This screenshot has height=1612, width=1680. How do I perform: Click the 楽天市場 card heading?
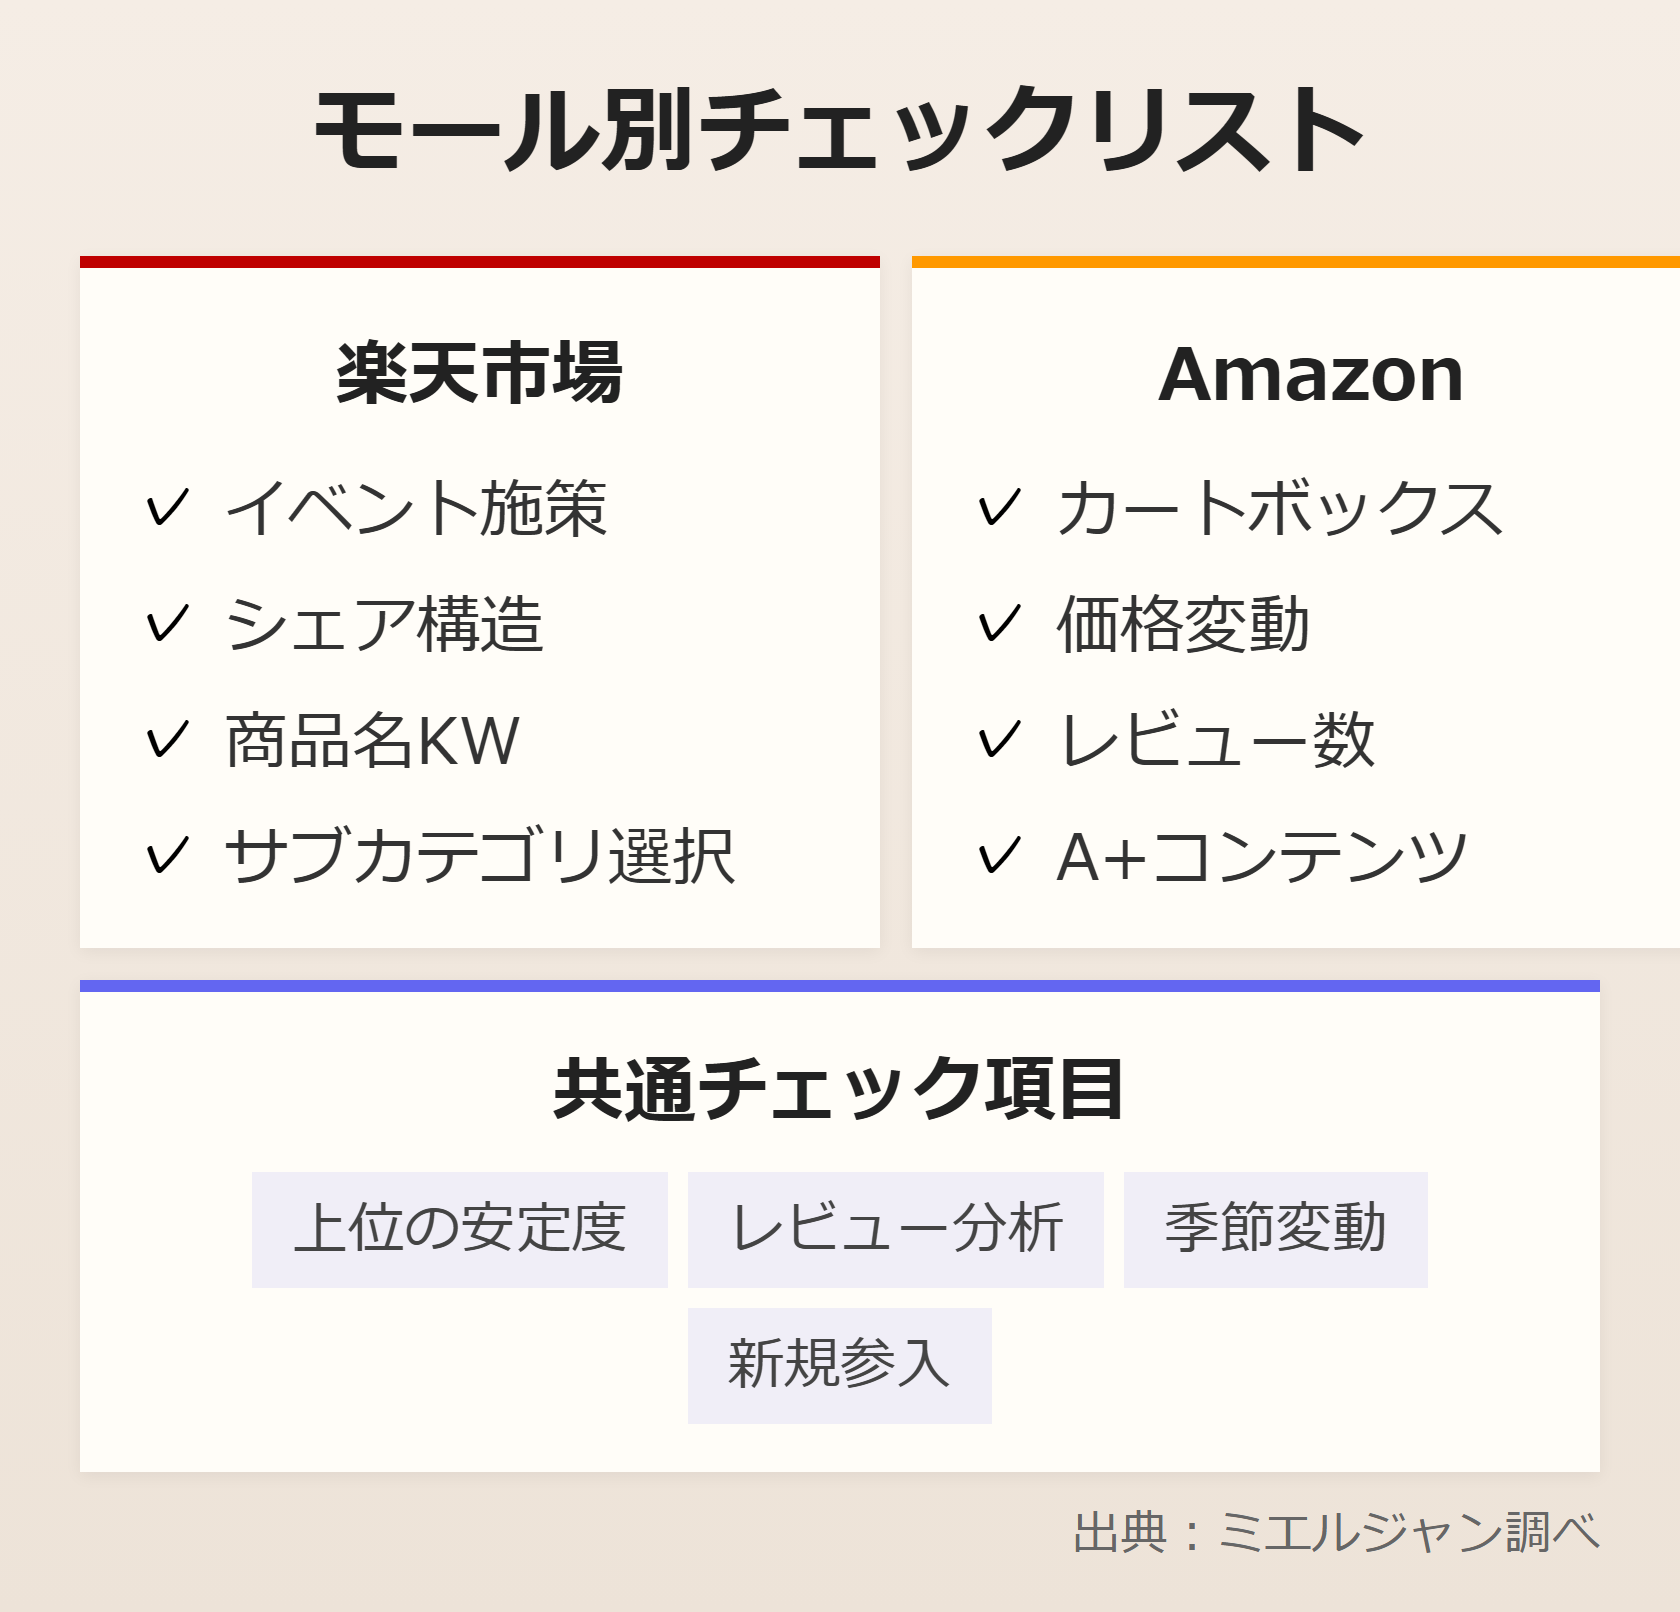[479, 374]
